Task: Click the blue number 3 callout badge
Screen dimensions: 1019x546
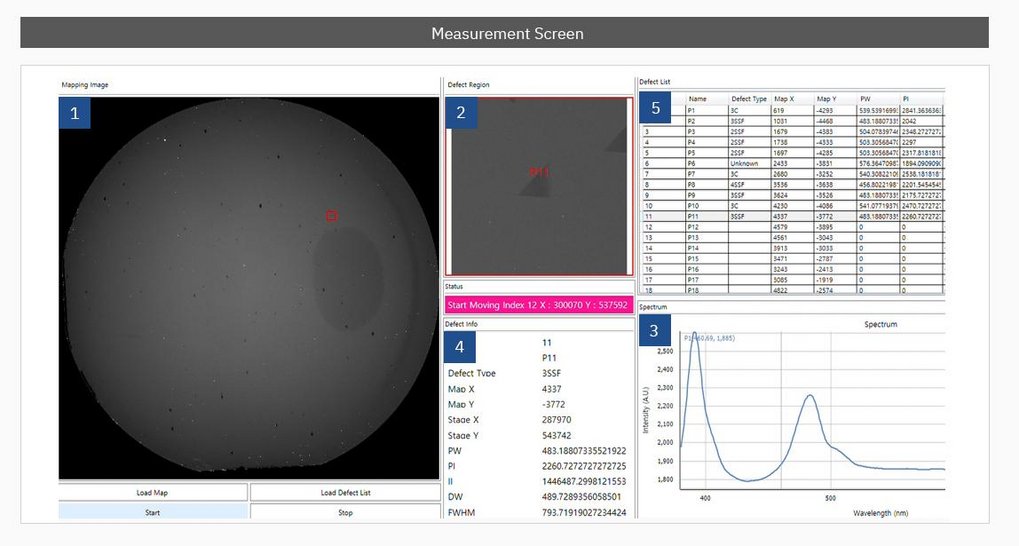Action: (x=654, y=331)
